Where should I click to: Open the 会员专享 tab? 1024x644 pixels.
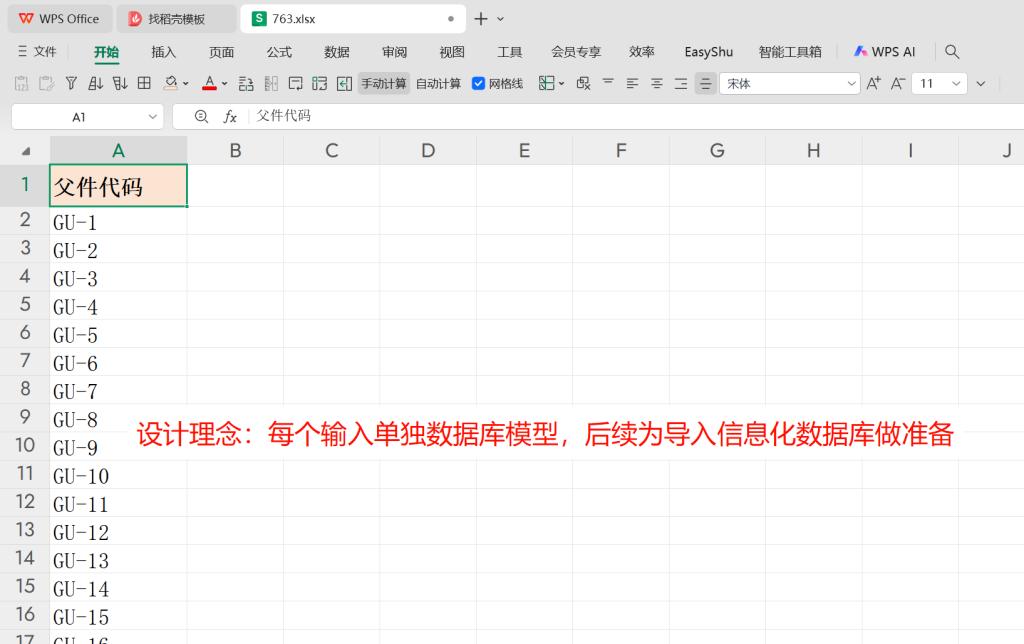pyautogui.click(x=575, y=52)
